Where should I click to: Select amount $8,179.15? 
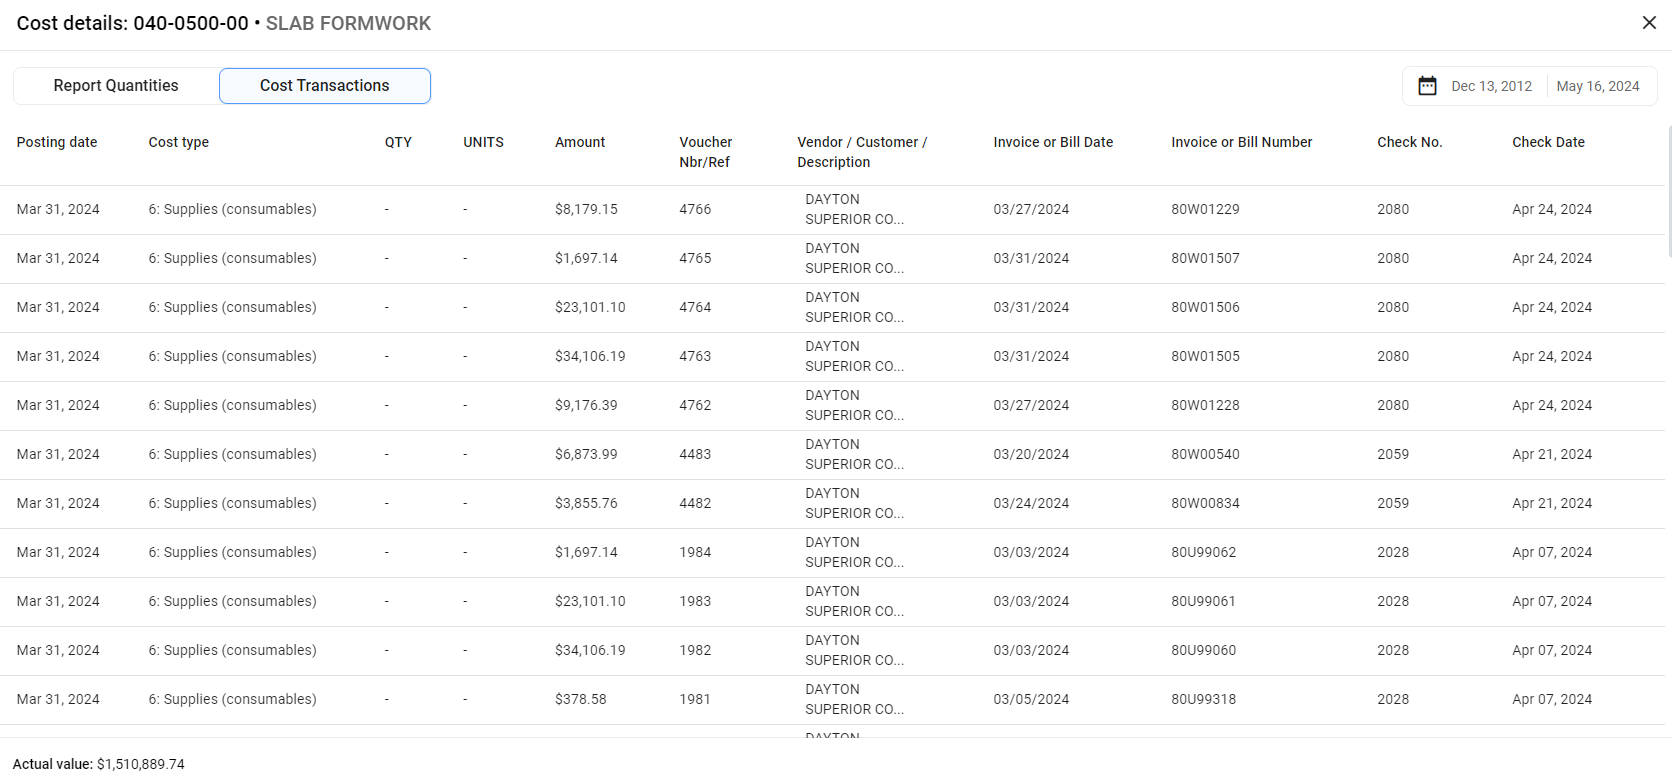(x=586, y=209)
